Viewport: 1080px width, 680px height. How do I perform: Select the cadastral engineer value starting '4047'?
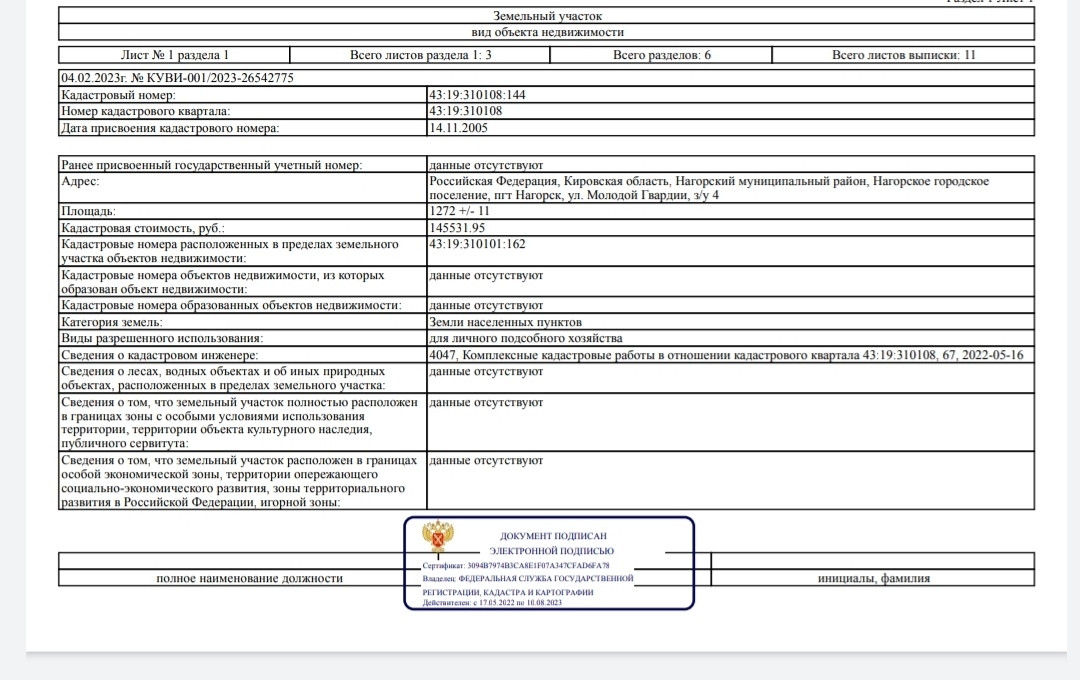tap(726, 356)
